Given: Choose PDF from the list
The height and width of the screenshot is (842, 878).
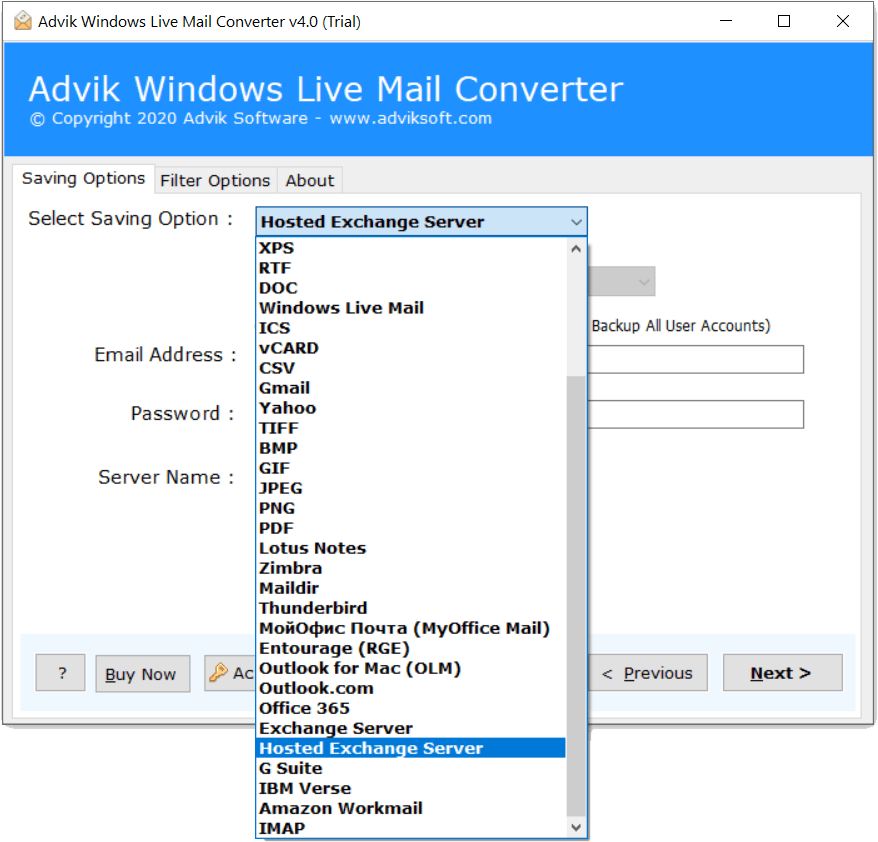Looking at the screenshot, I should point(411,528).
